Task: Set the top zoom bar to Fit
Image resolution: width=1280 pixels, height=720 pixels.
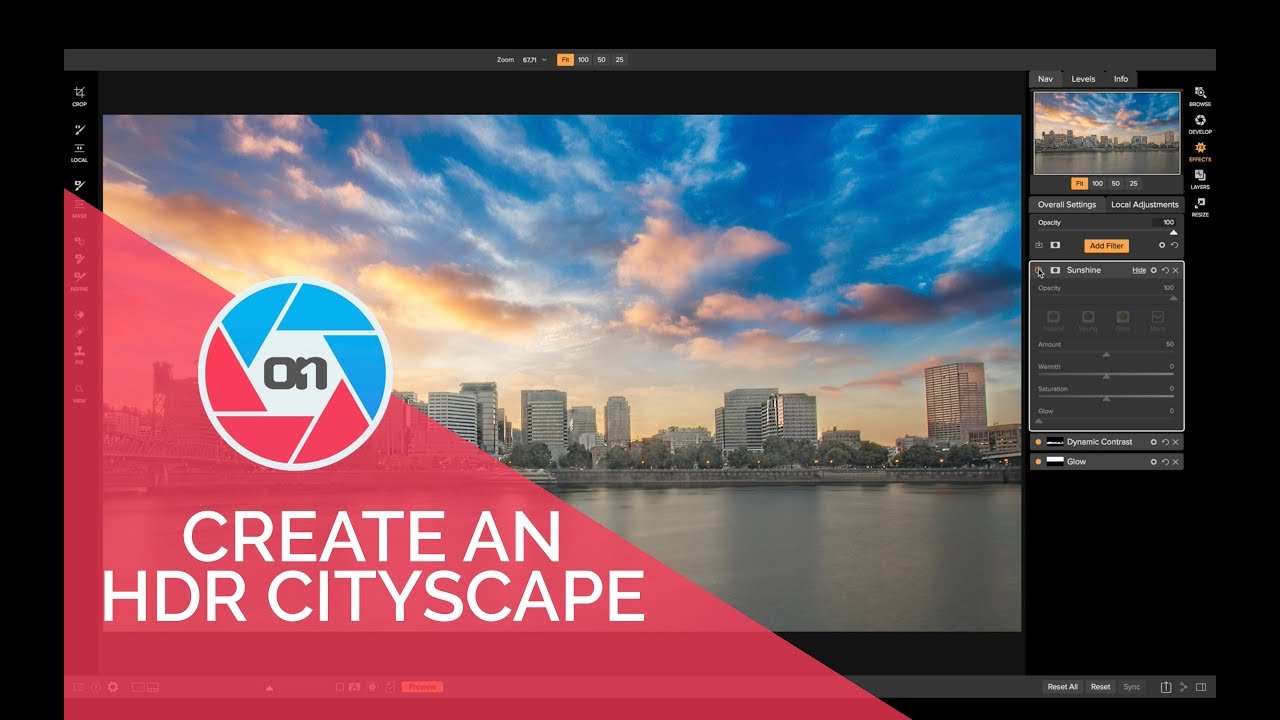Action: pos(565,60)
